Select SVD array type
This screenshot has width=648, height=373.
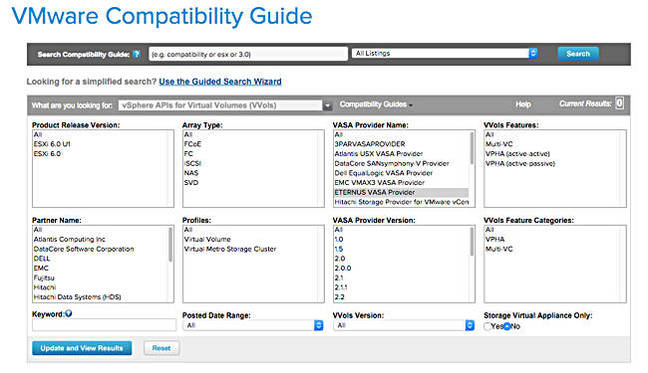click(x=191, y=183)
